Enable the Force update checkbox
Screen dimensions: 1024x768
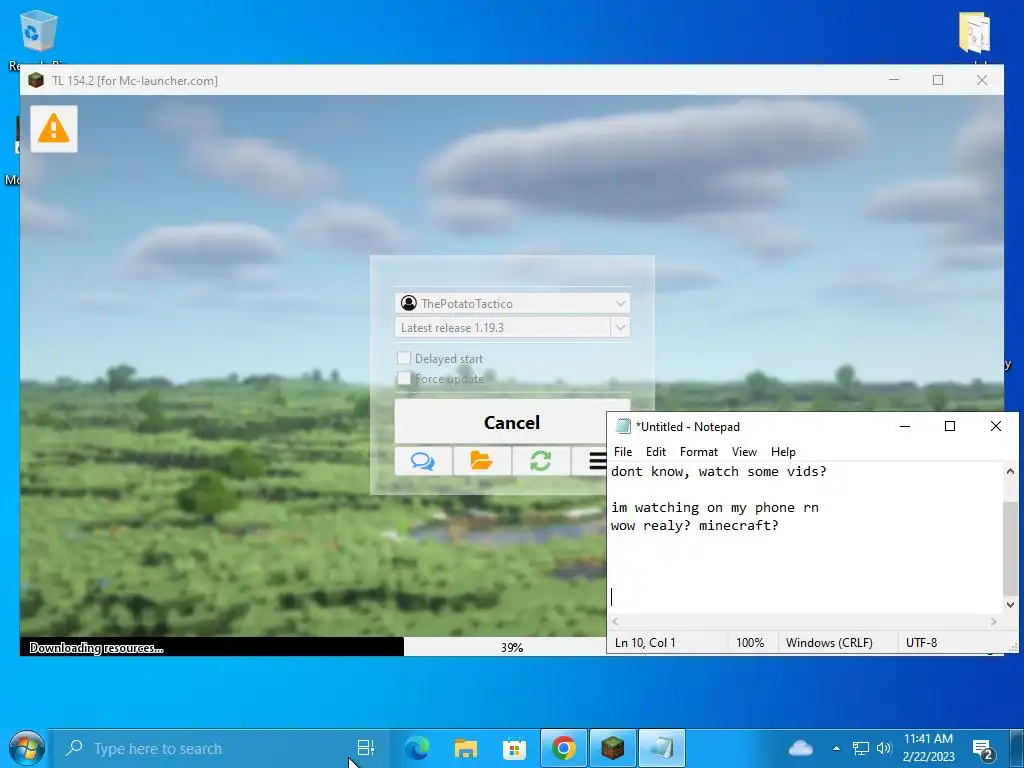pos(404,378)
